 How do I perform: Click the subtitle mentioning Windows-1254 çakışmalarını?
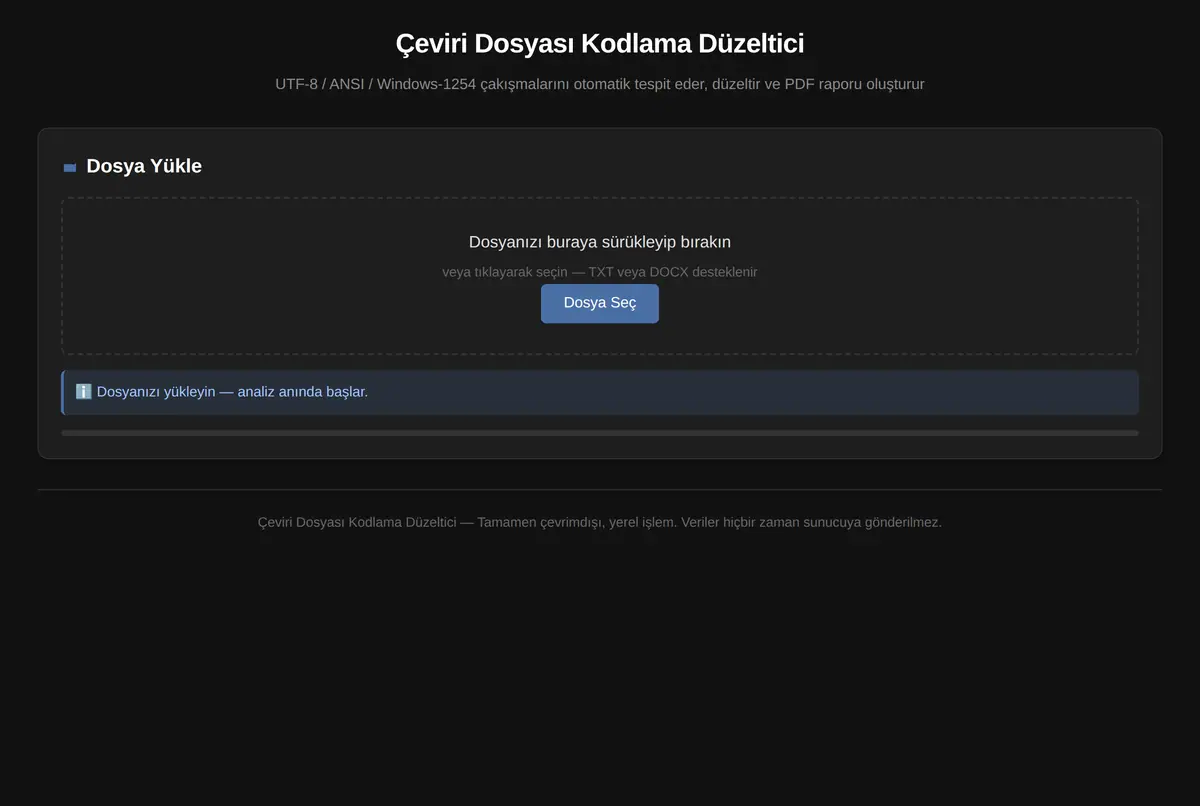600,84
